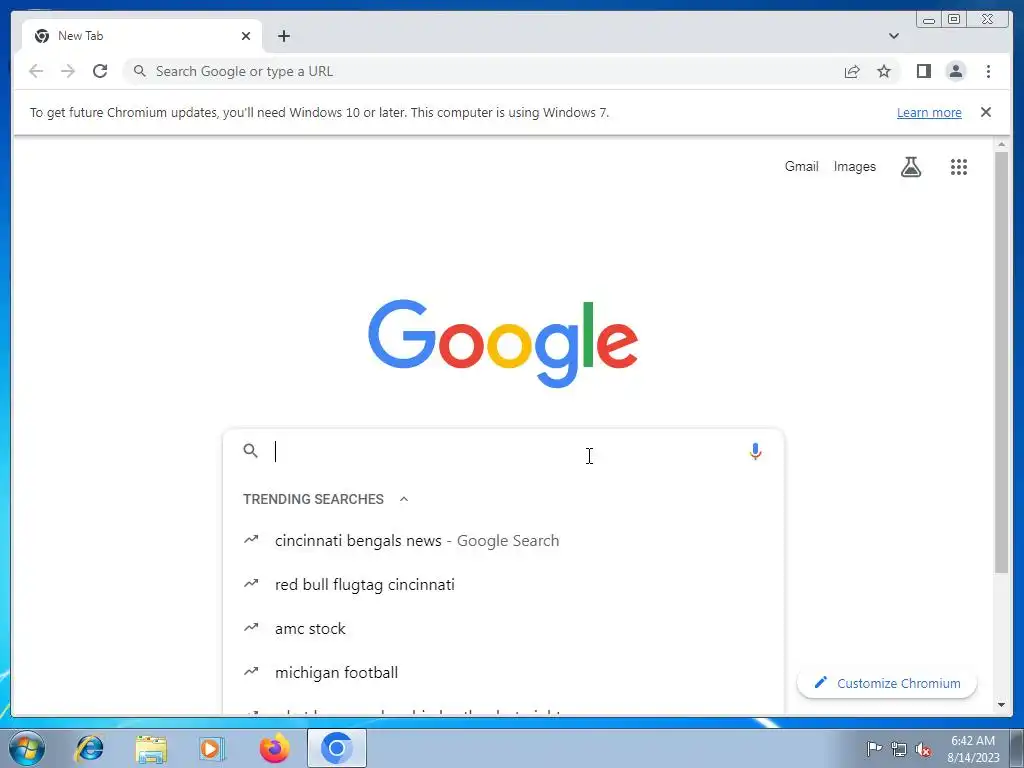Click the New Tab tab
The width and height of the screenshot is (1024, 768).
pos(142,36)
